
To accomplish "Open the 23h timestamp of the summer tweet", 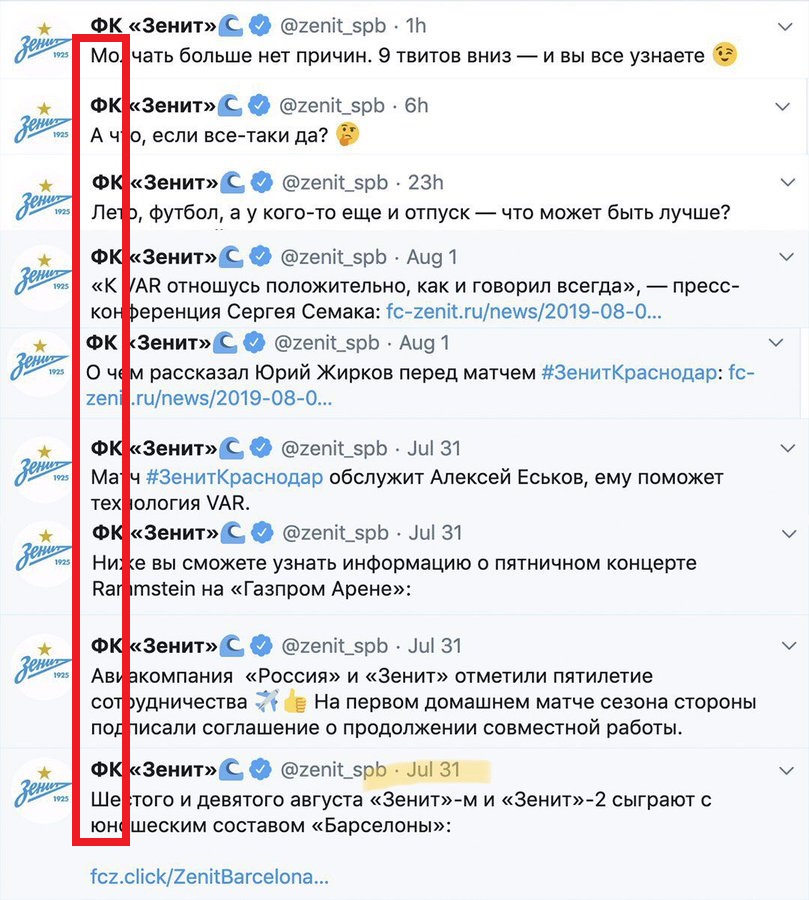I will (425, 183).
